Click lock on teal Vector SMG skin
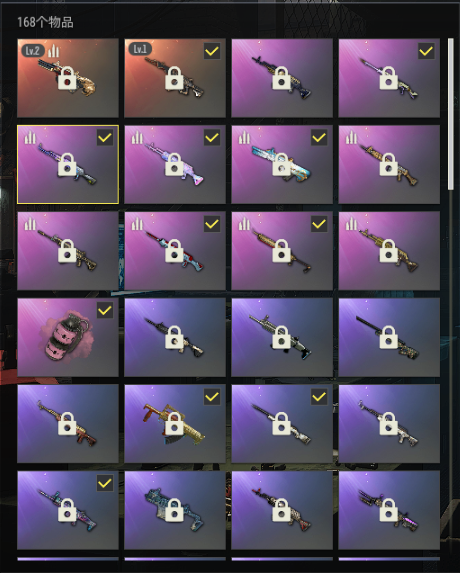460x573 pixels. [x=175, y=510]
